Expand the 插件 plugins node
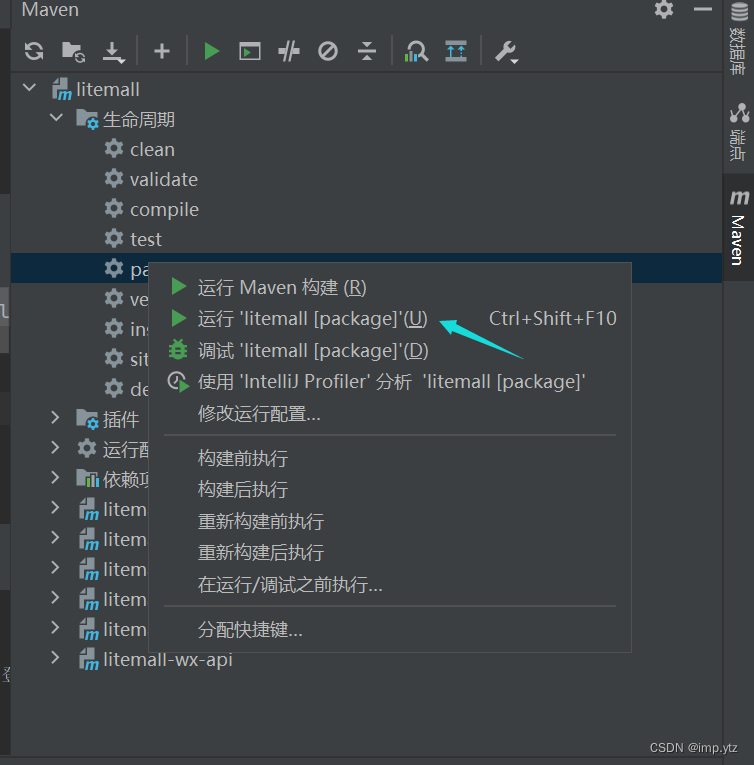This screenshot has height=765, width=754. pyautogui.click(x=55, y=418)
